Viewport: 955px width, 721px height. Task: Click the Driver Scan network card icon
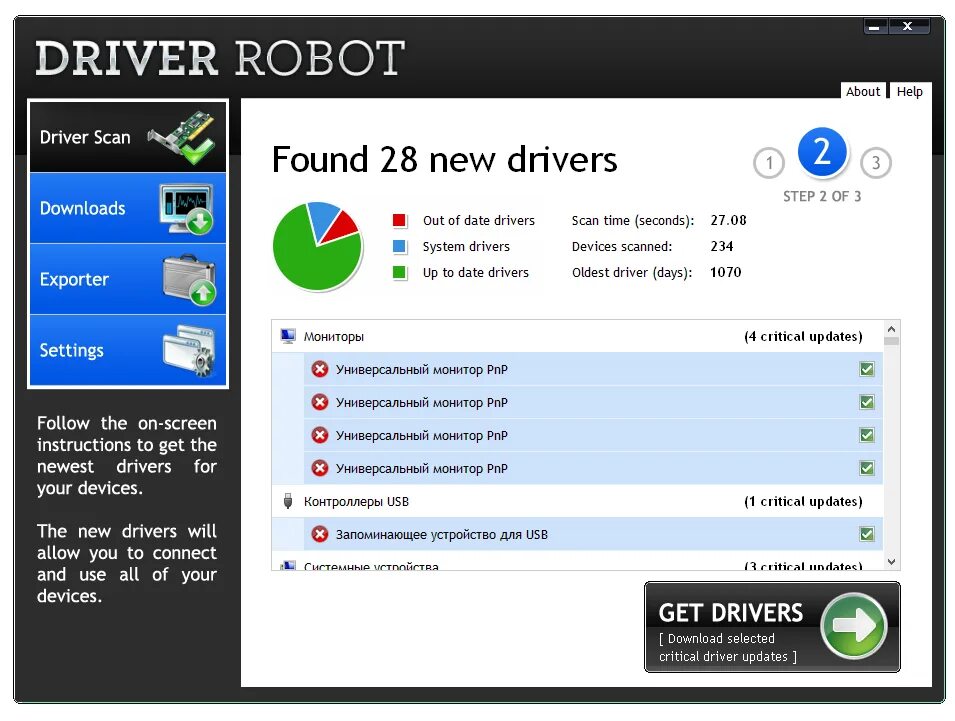pos(183,138)
